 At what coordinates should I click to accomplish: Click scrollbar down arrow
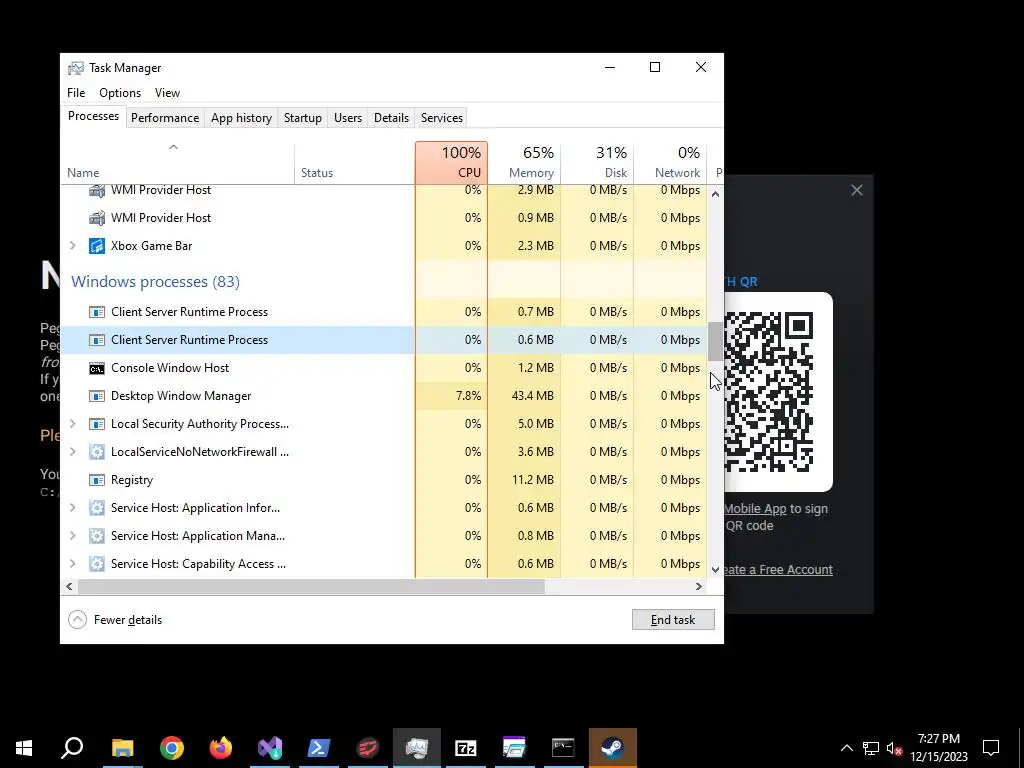tap(715, 569)
